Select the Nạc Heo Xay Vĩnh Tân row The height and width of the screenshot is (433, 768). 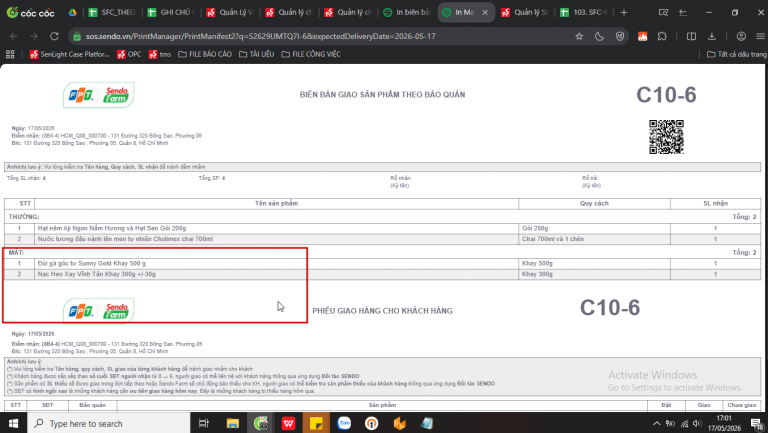pyautogui.click(x=382, y=274)
